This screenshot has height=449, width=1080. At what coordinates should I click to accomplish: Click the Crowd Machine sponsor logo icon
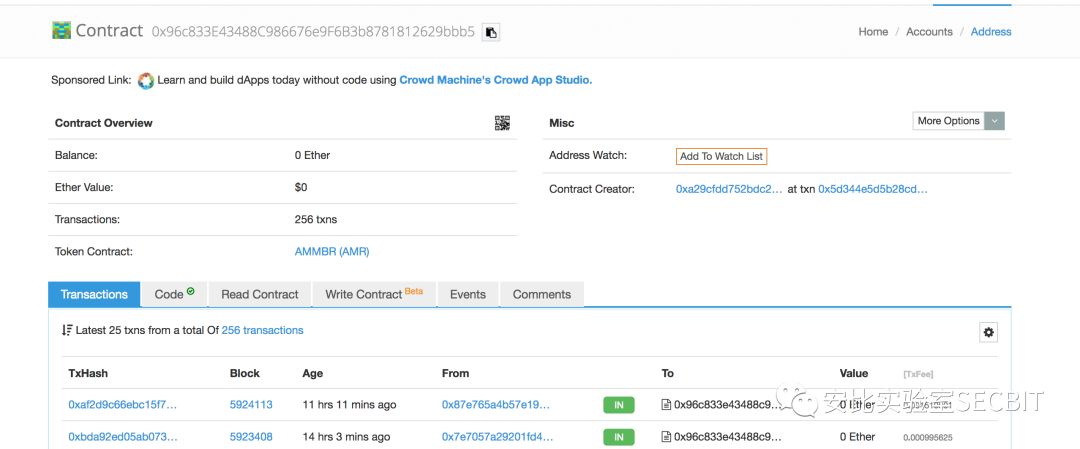[145, 81]
